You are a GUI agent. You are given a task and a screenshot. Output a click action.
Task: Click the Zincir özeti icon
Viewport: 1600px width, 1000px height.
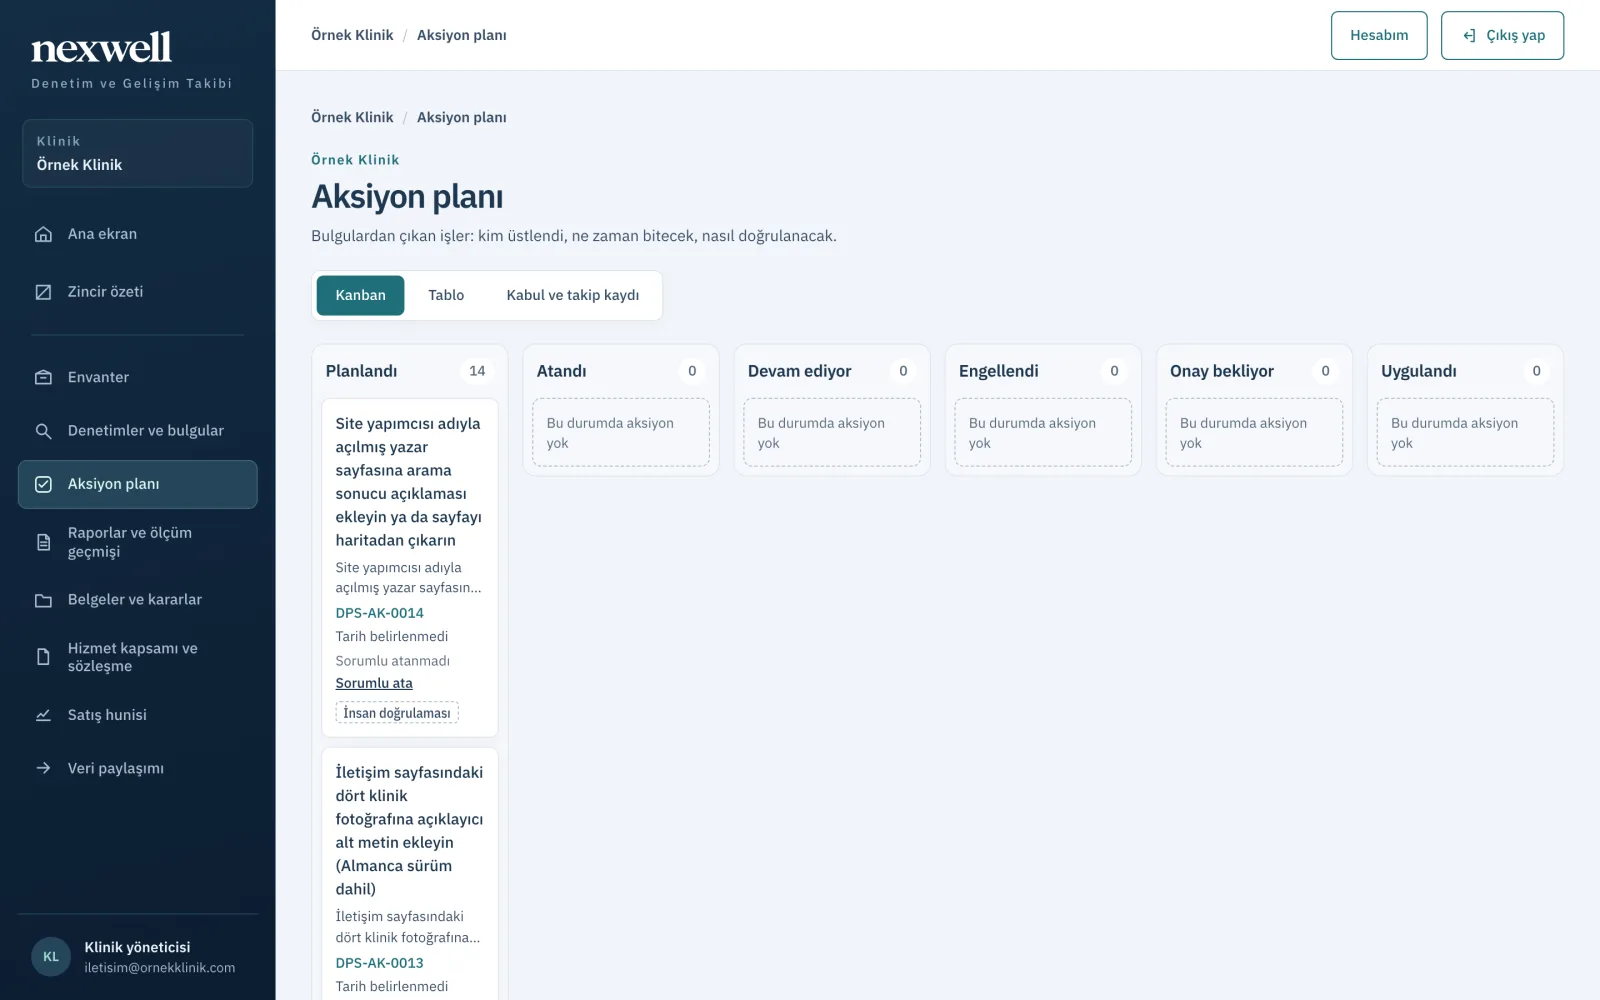point(43,292)
